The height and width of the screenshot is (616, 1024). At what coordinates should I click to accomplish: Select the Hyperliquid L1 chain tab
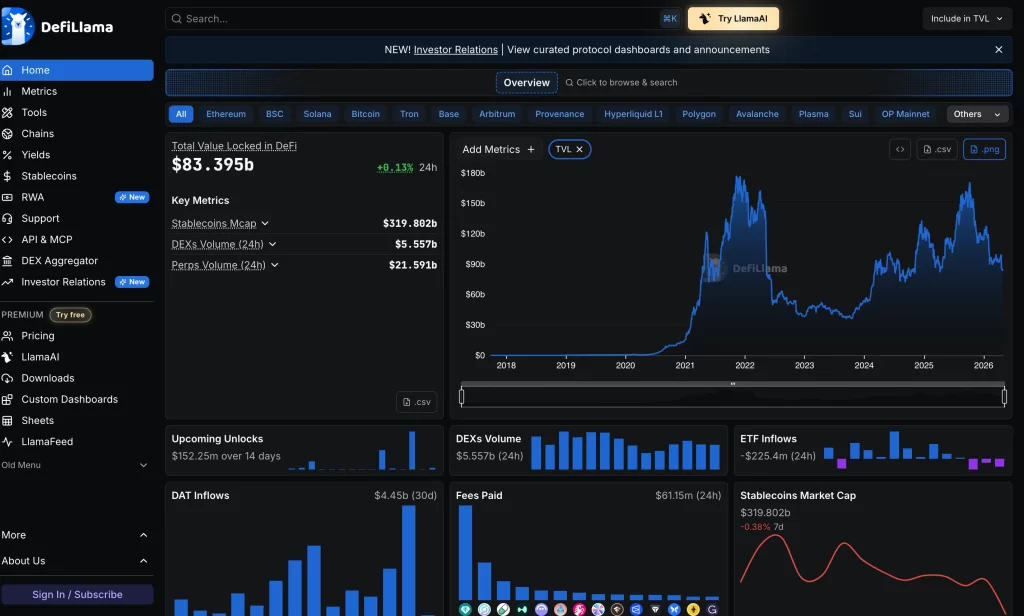tap(633, 114)
